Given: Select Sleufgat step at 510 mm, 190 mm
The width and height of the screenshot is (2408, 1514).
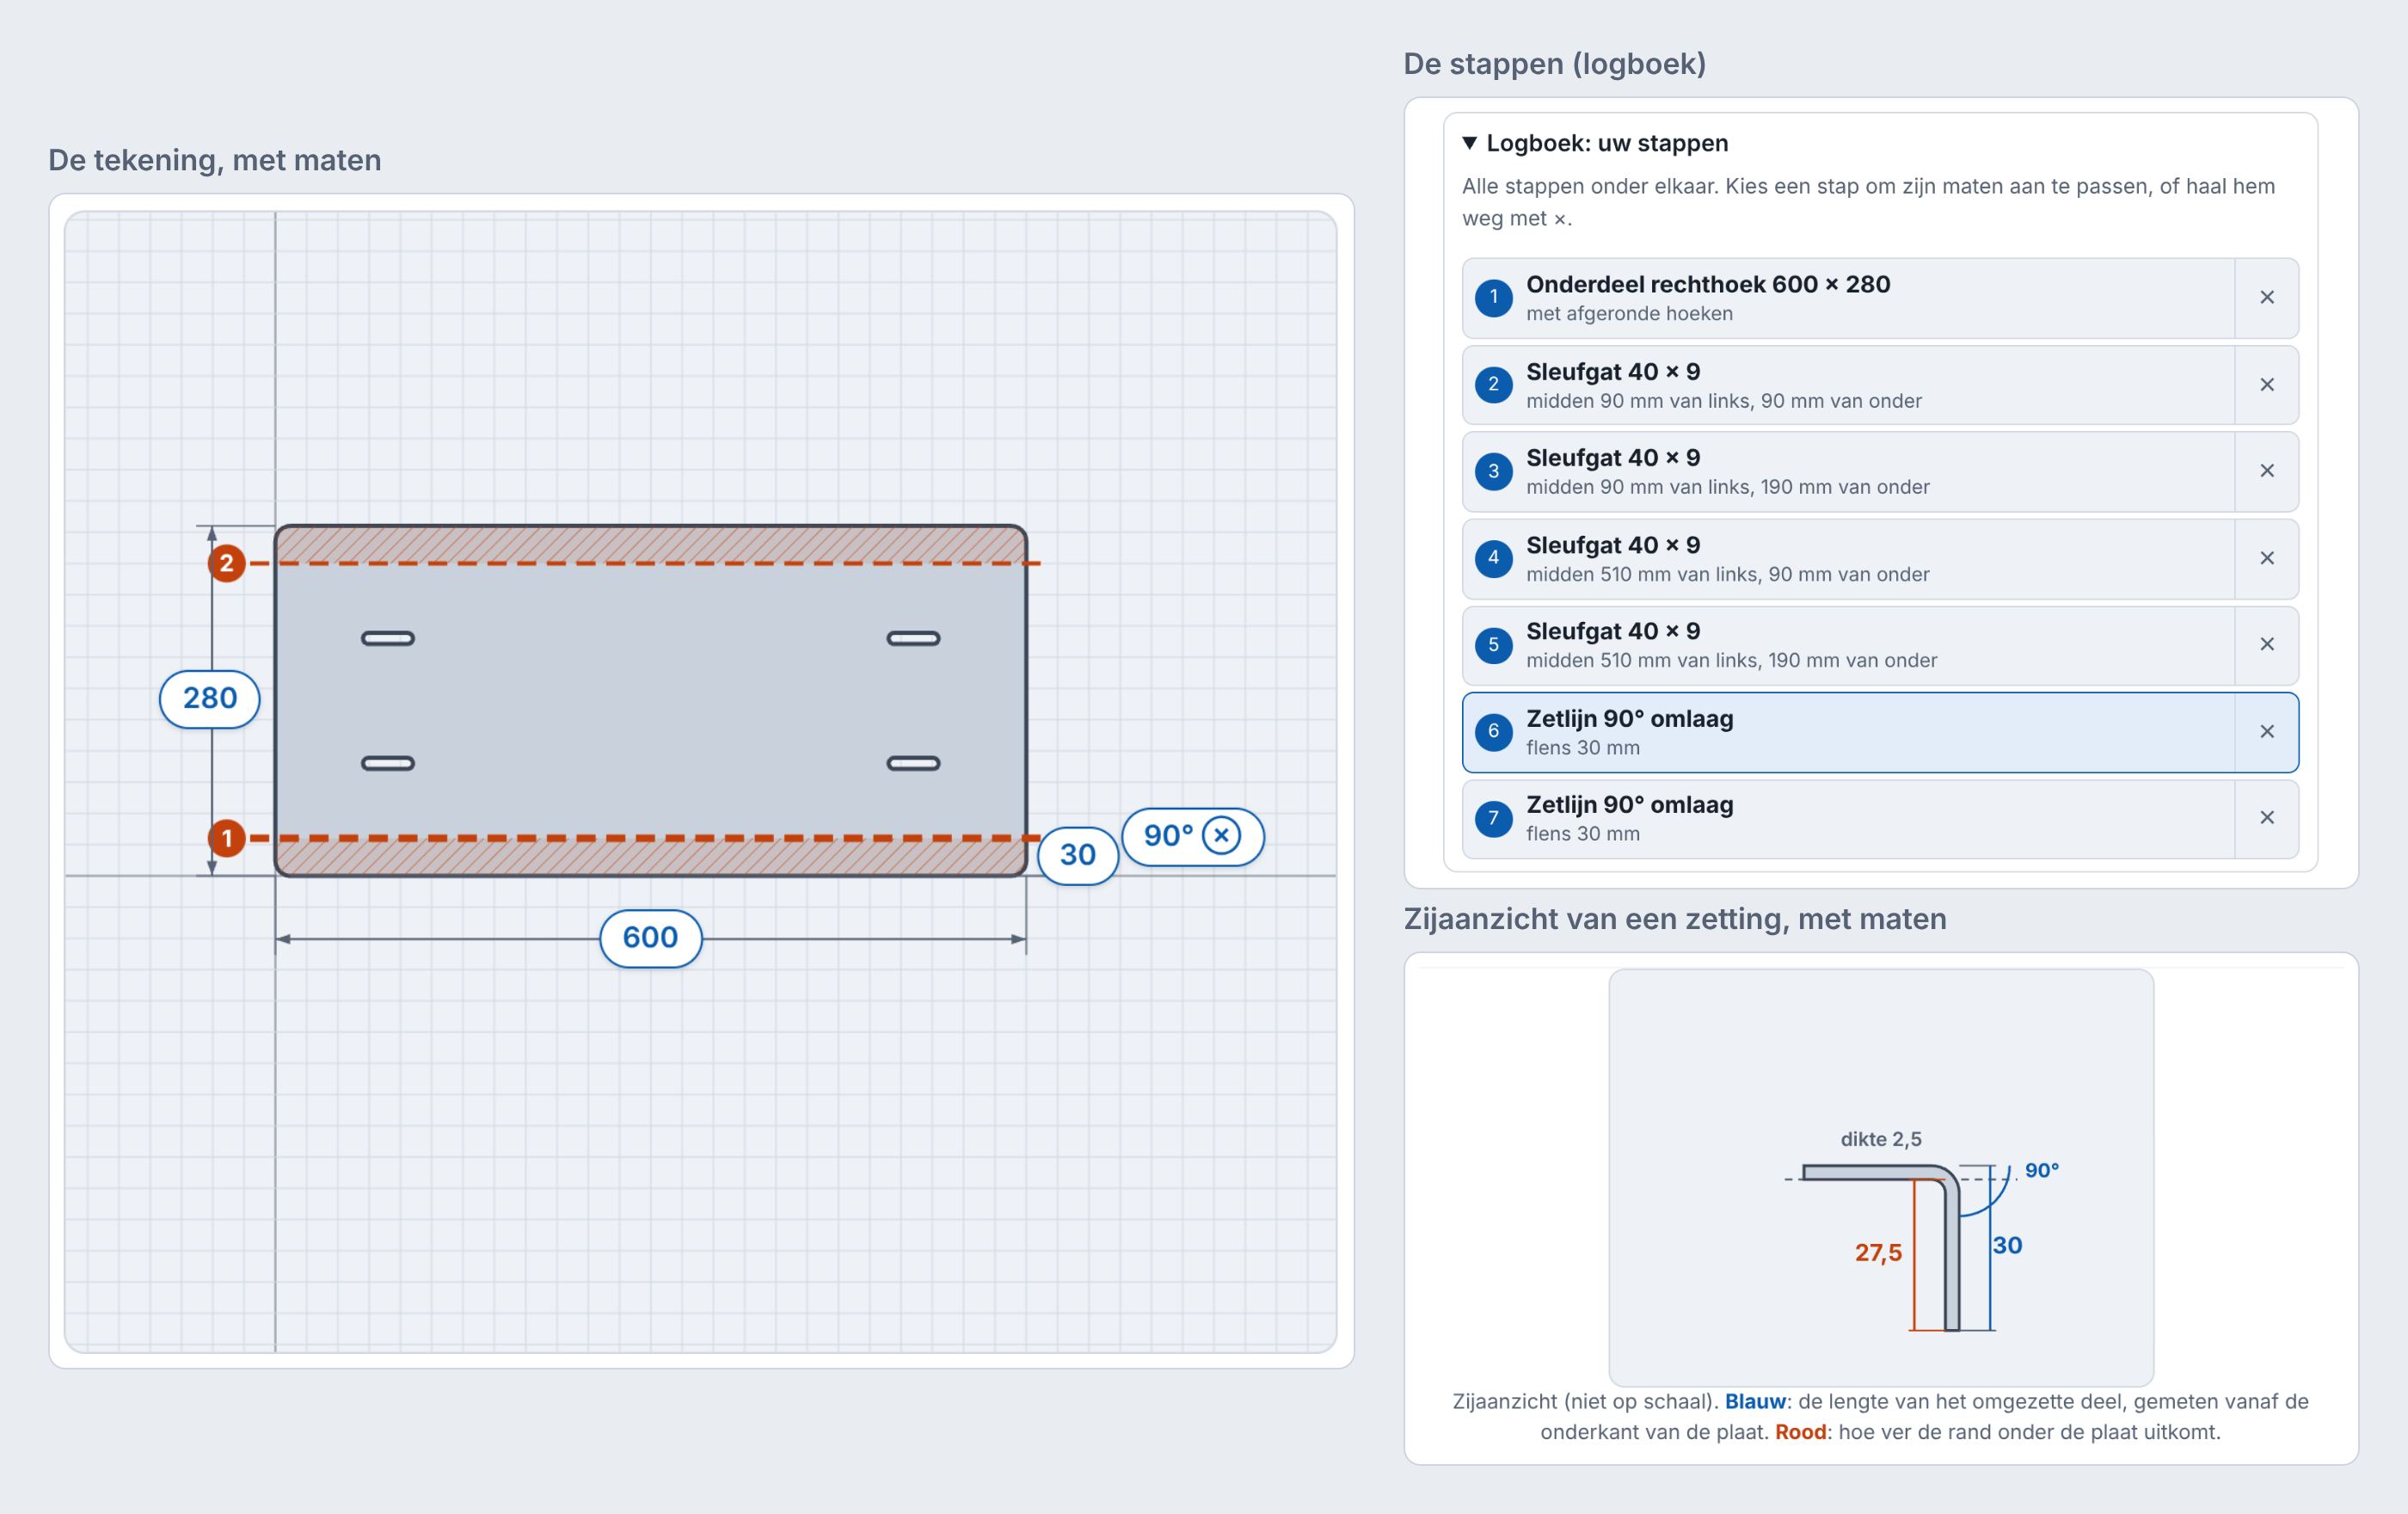Looking at the screenshot, I should coord(1848,645).
